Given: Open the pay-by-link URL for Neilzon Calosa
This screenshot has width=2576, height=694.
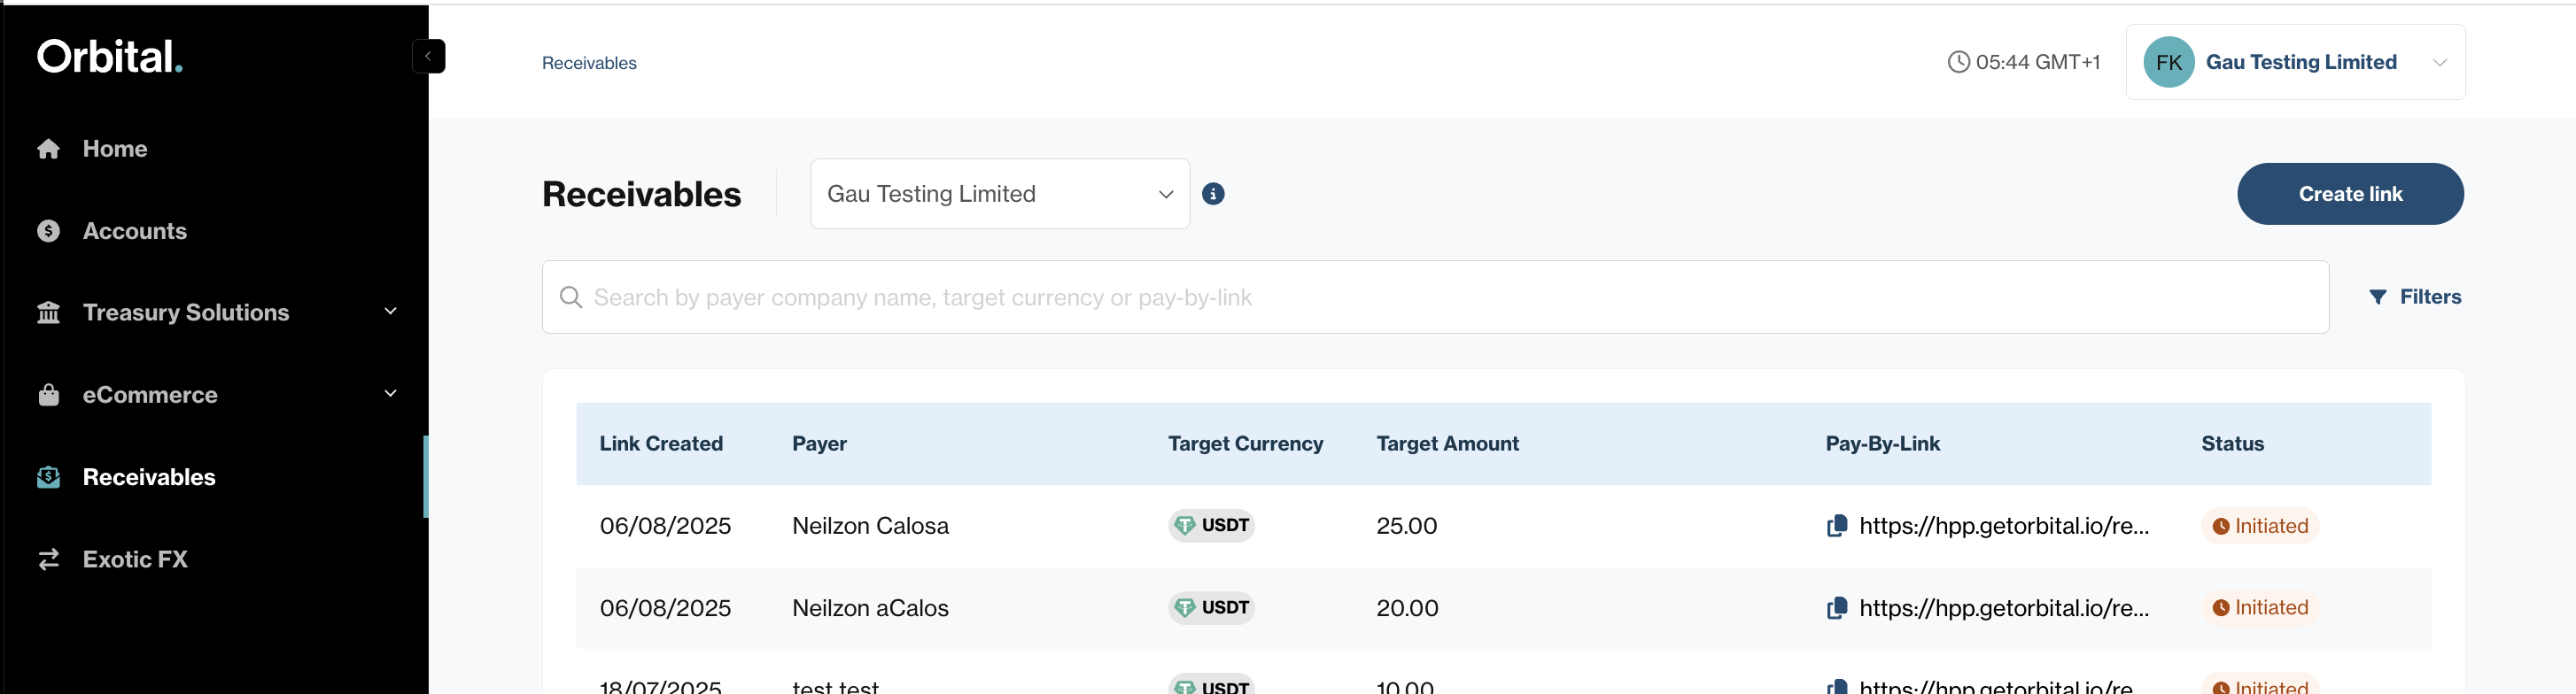Looking at the screenshot, I should (x=2004, y=526).
